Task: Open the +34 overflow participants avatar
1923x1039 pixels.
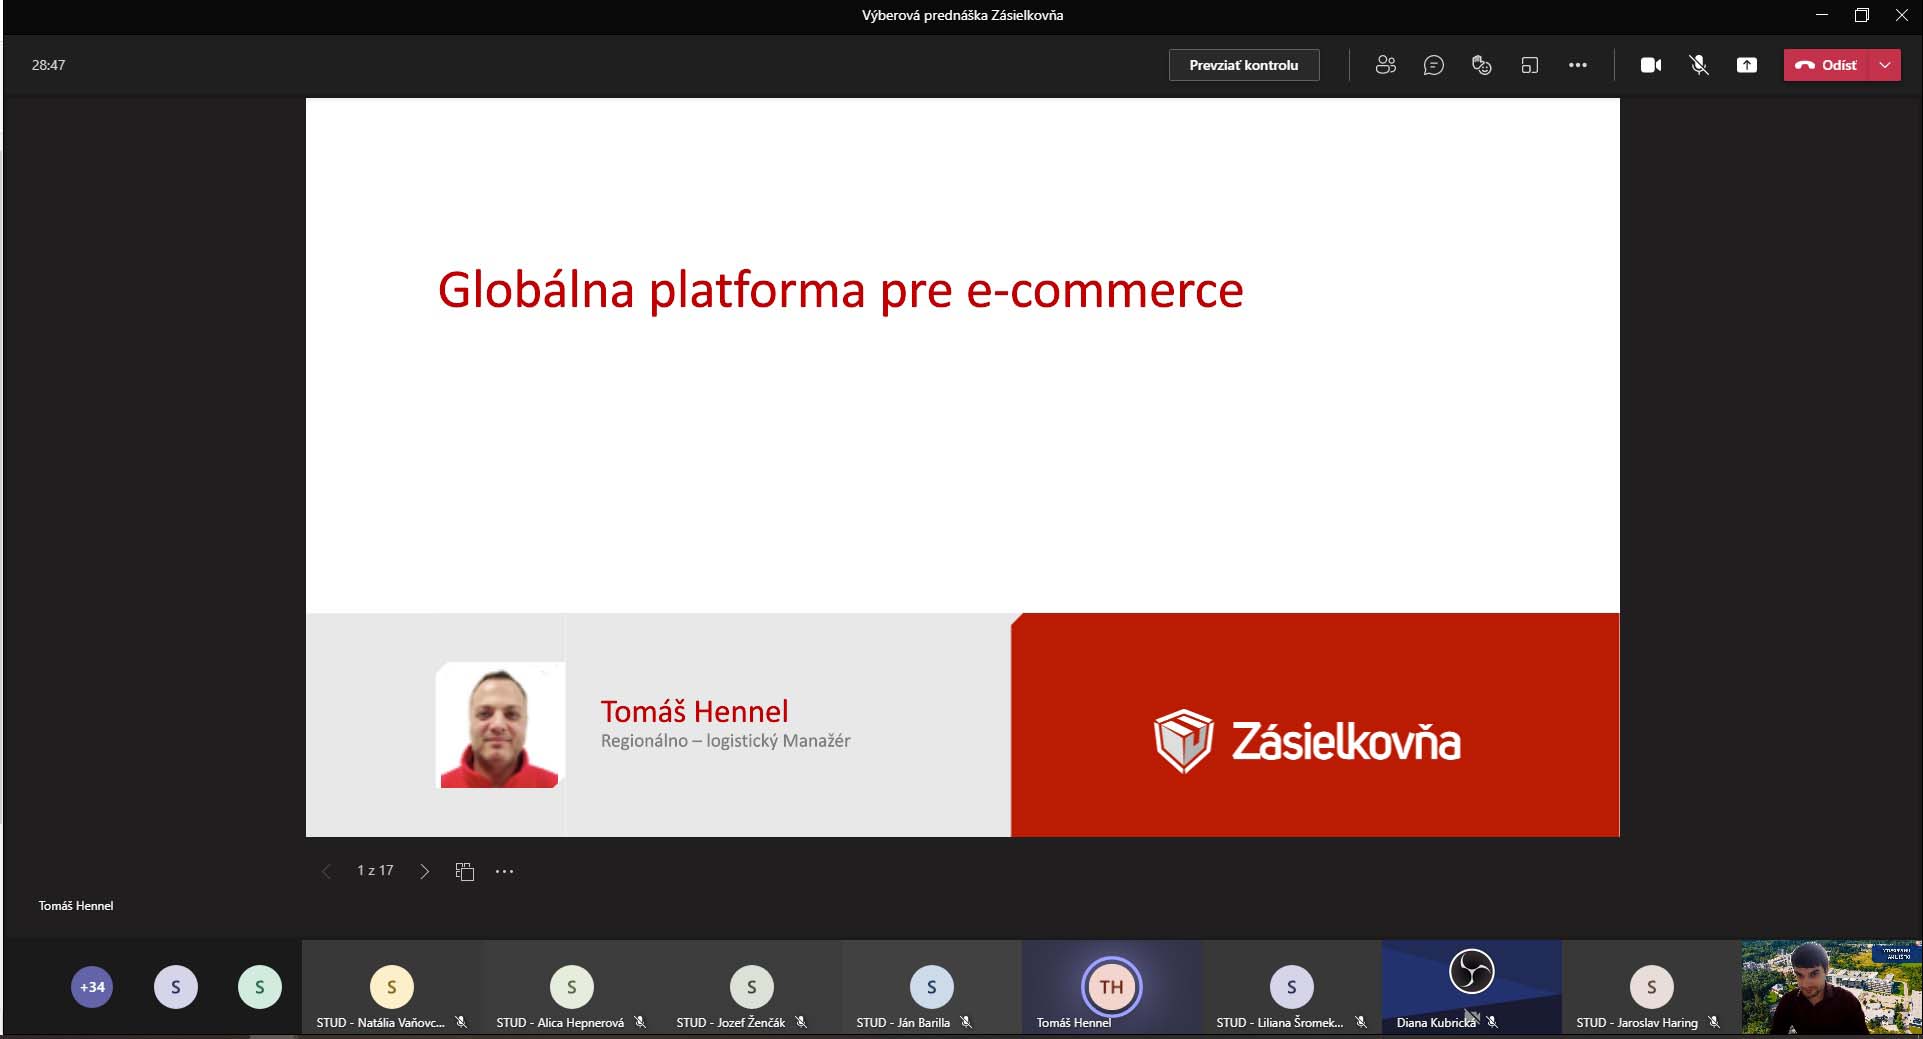Action: click(x=92, y=987)
